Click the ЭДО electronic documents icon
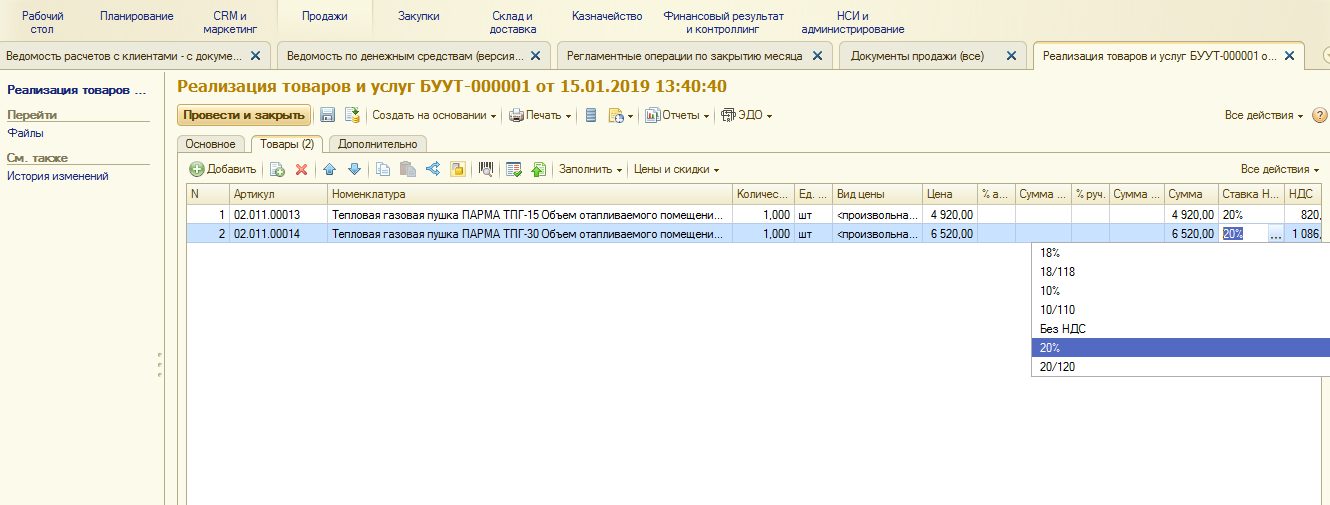The width and height of the screenshot is (1330, 505). (x=728, y=115)
